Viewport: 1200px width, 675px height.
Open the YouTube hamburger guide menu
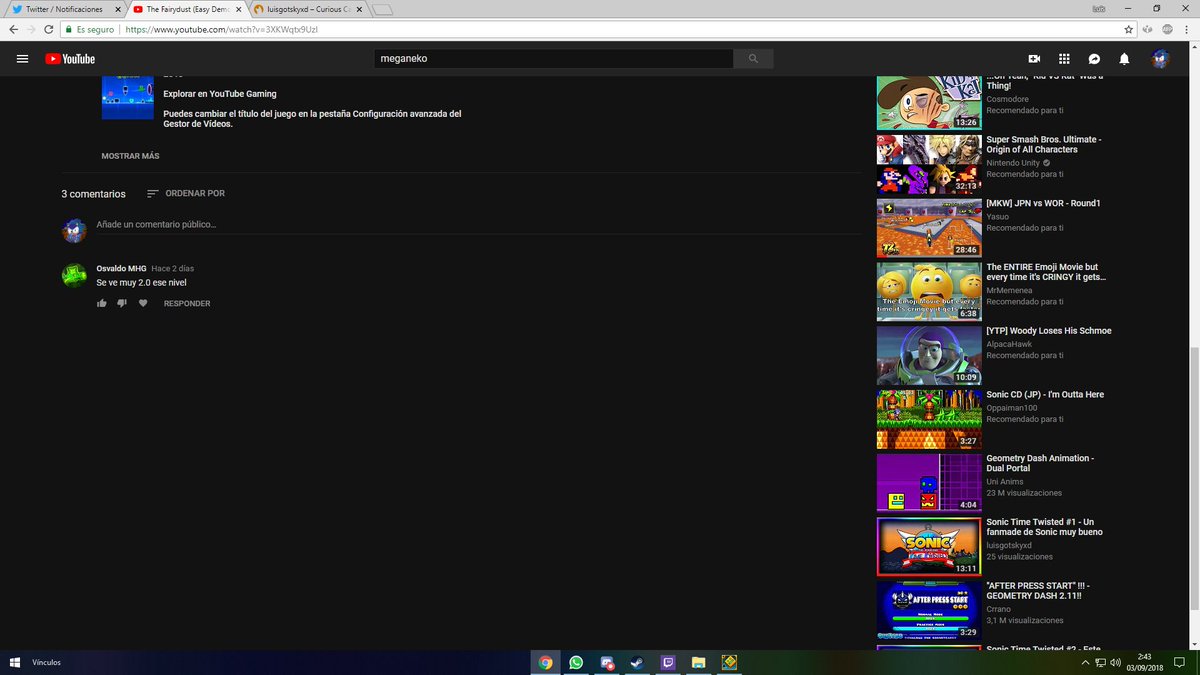click(22, 59)
